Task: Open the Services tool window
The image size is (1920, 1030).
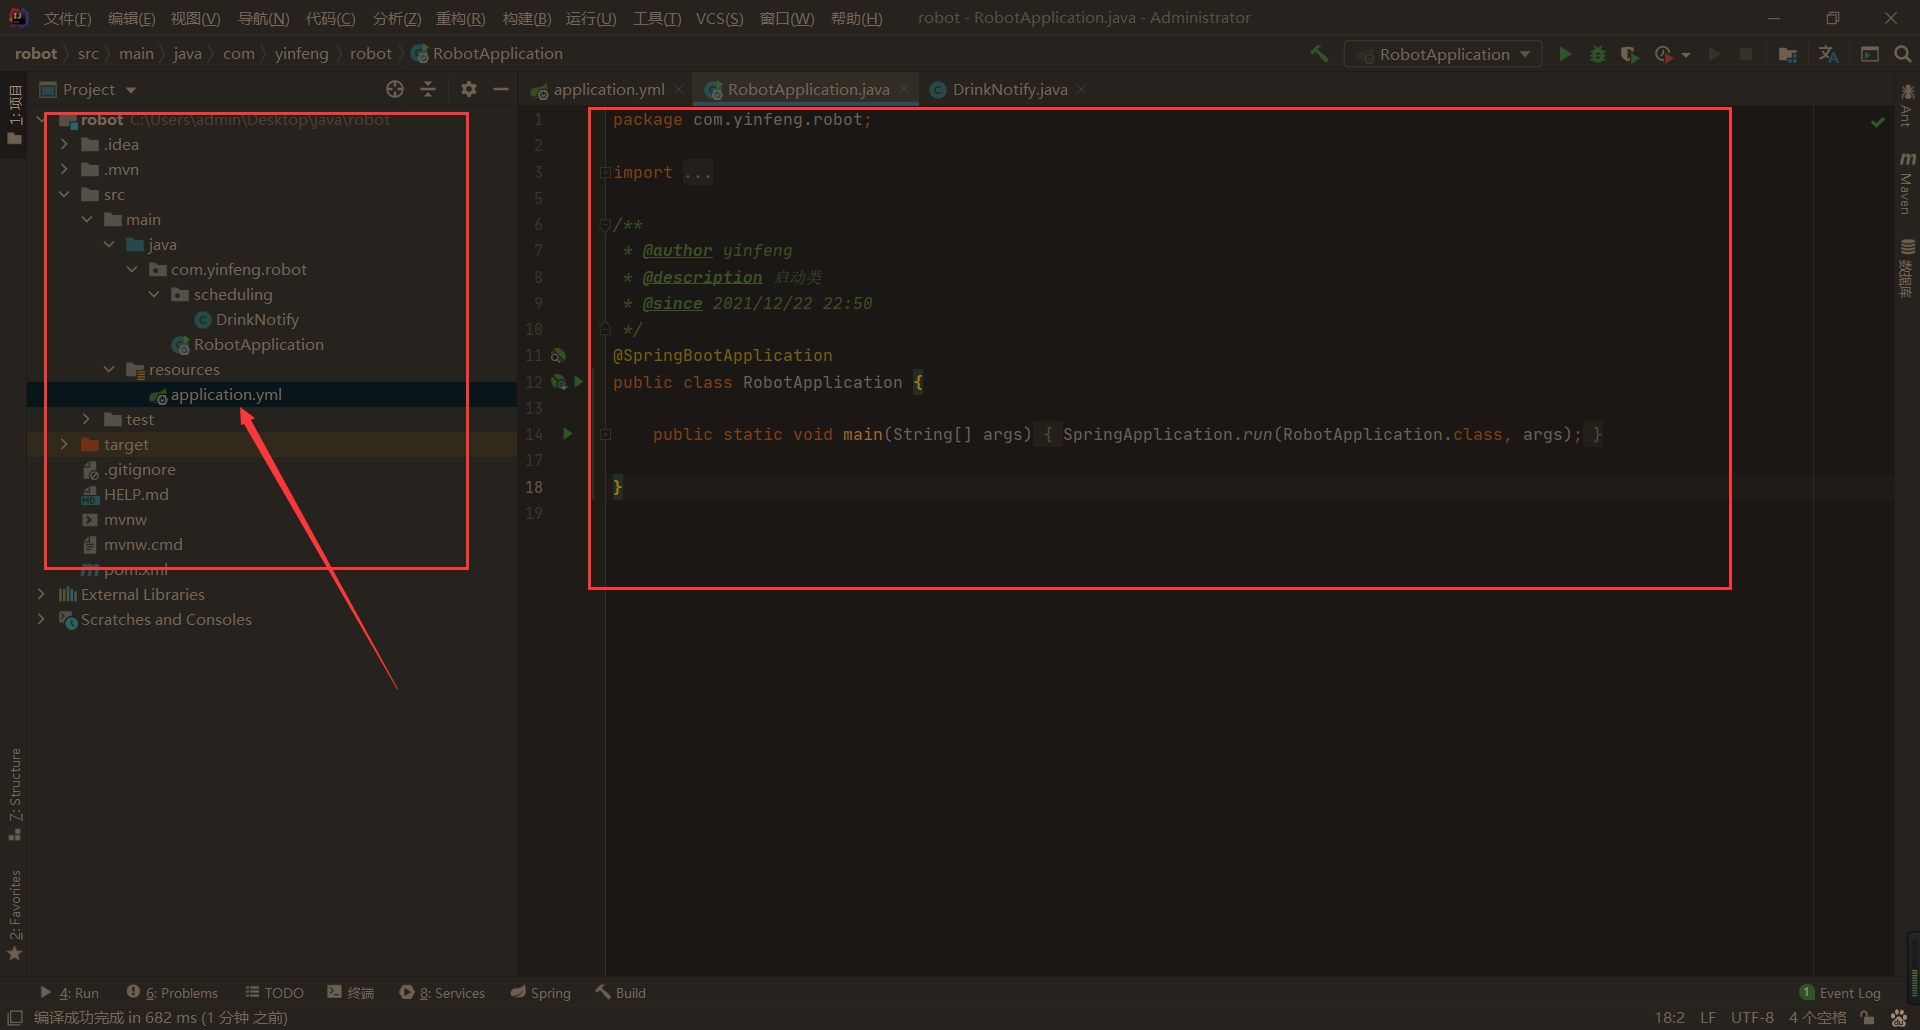Action: (442, 992)
